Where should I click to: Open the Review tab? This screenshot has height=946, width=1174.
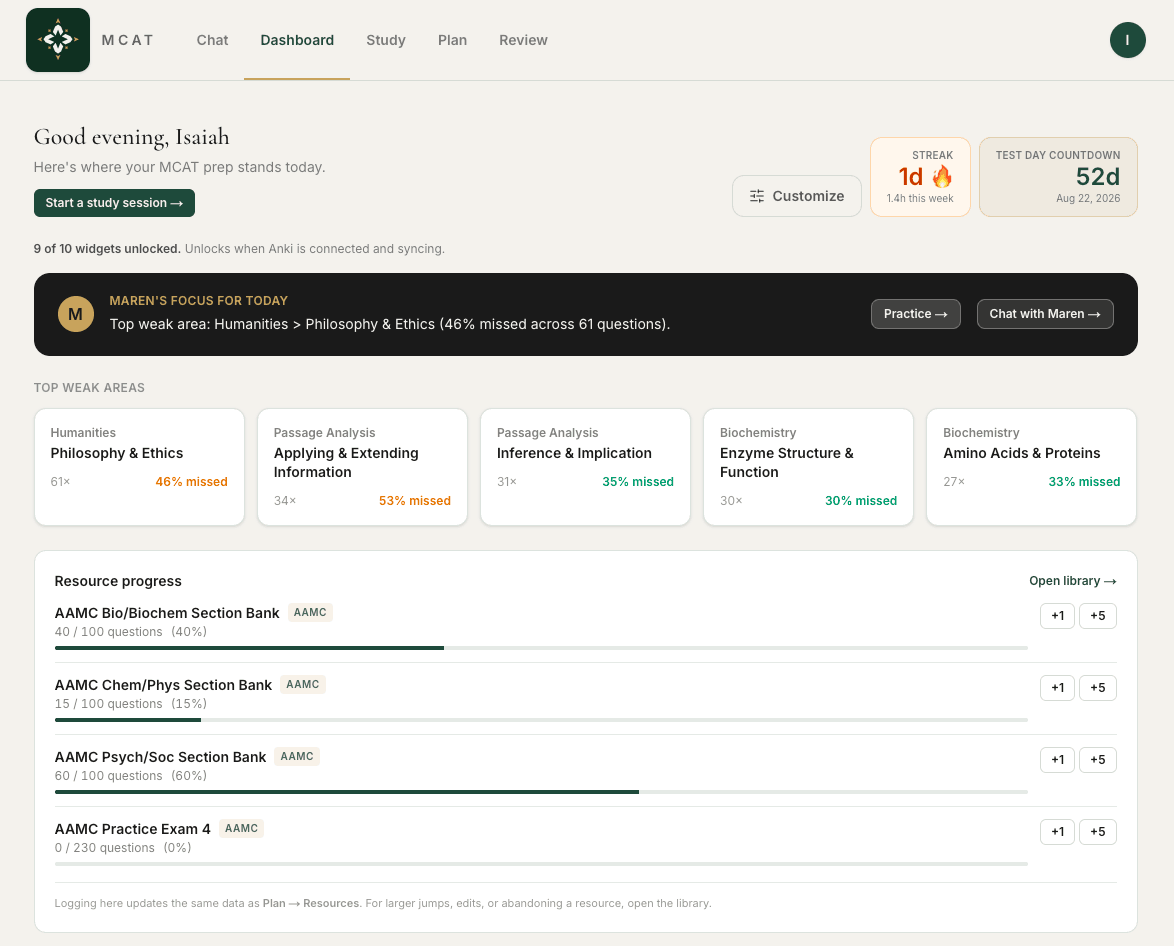pyautogui.click(x=523, y=40)
